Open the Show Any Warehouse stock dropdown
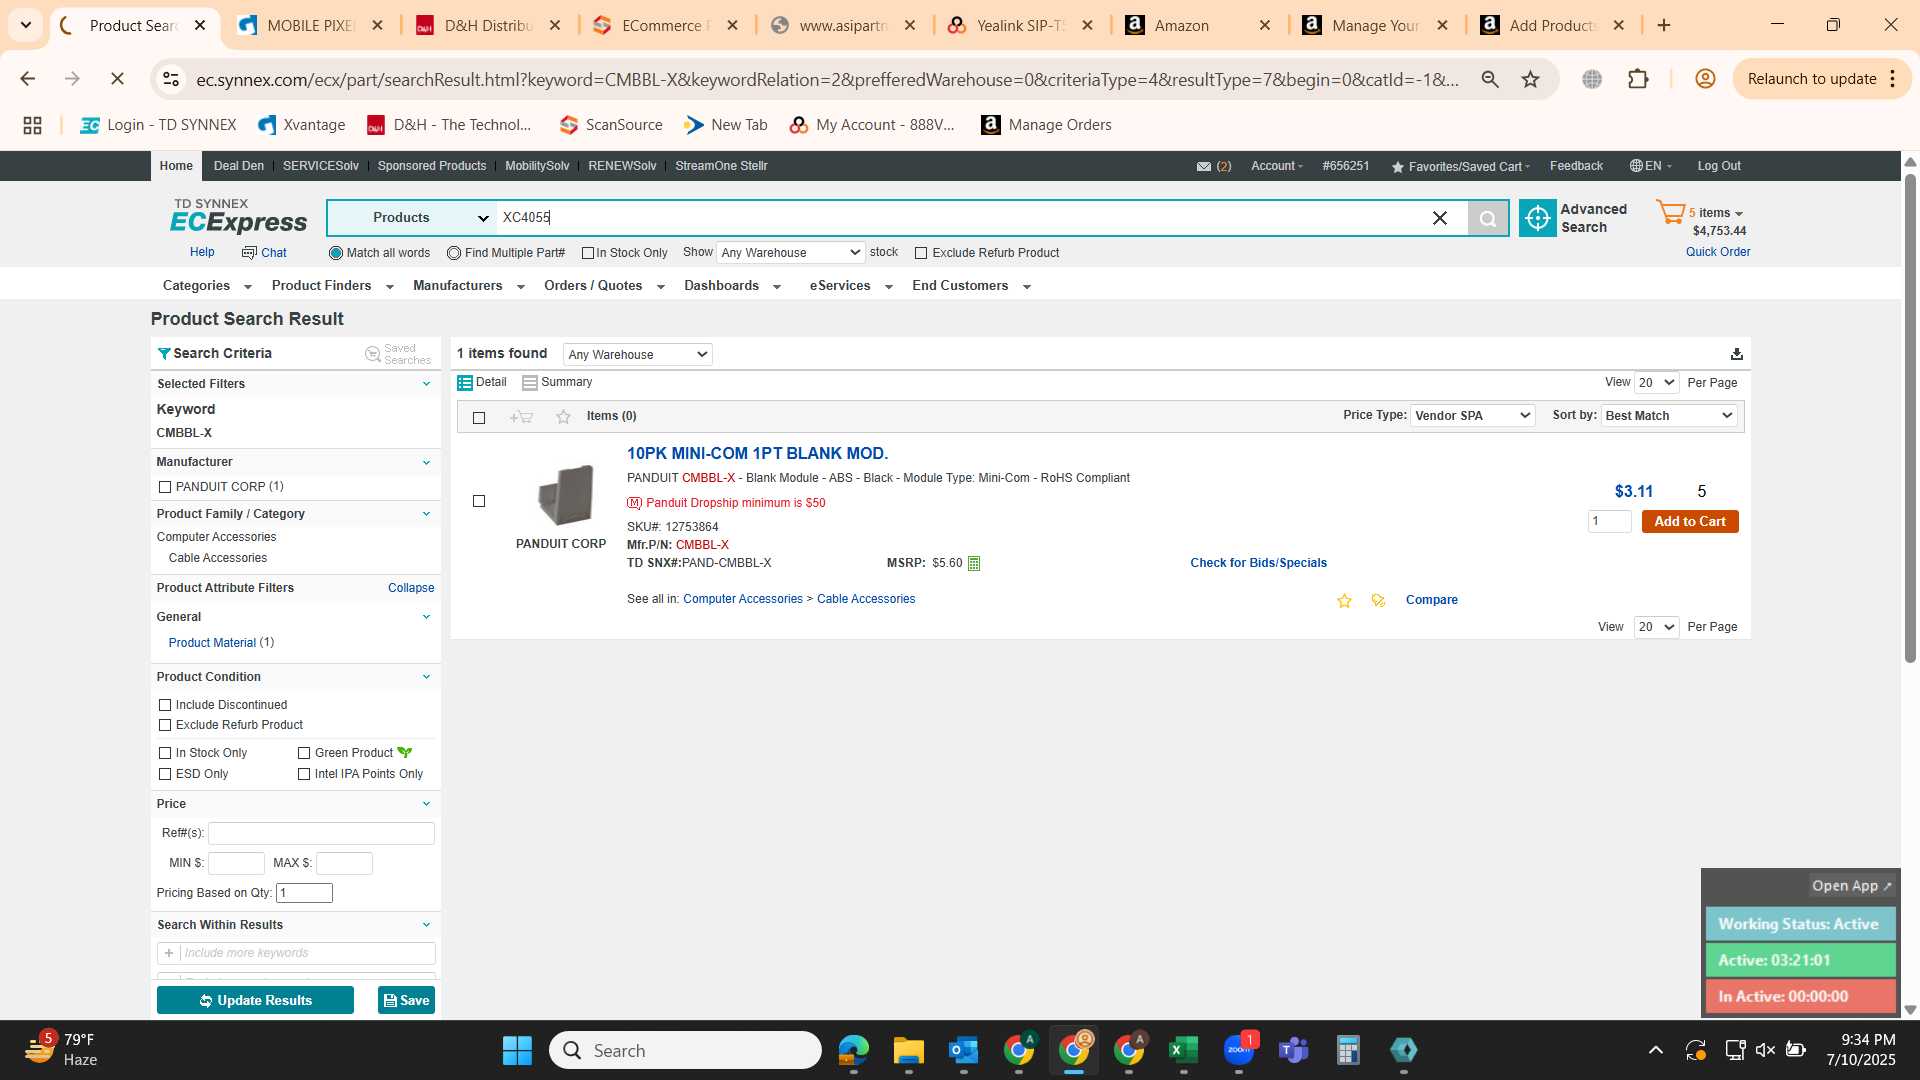1920x1080 pixels. (x=790, y=253)
